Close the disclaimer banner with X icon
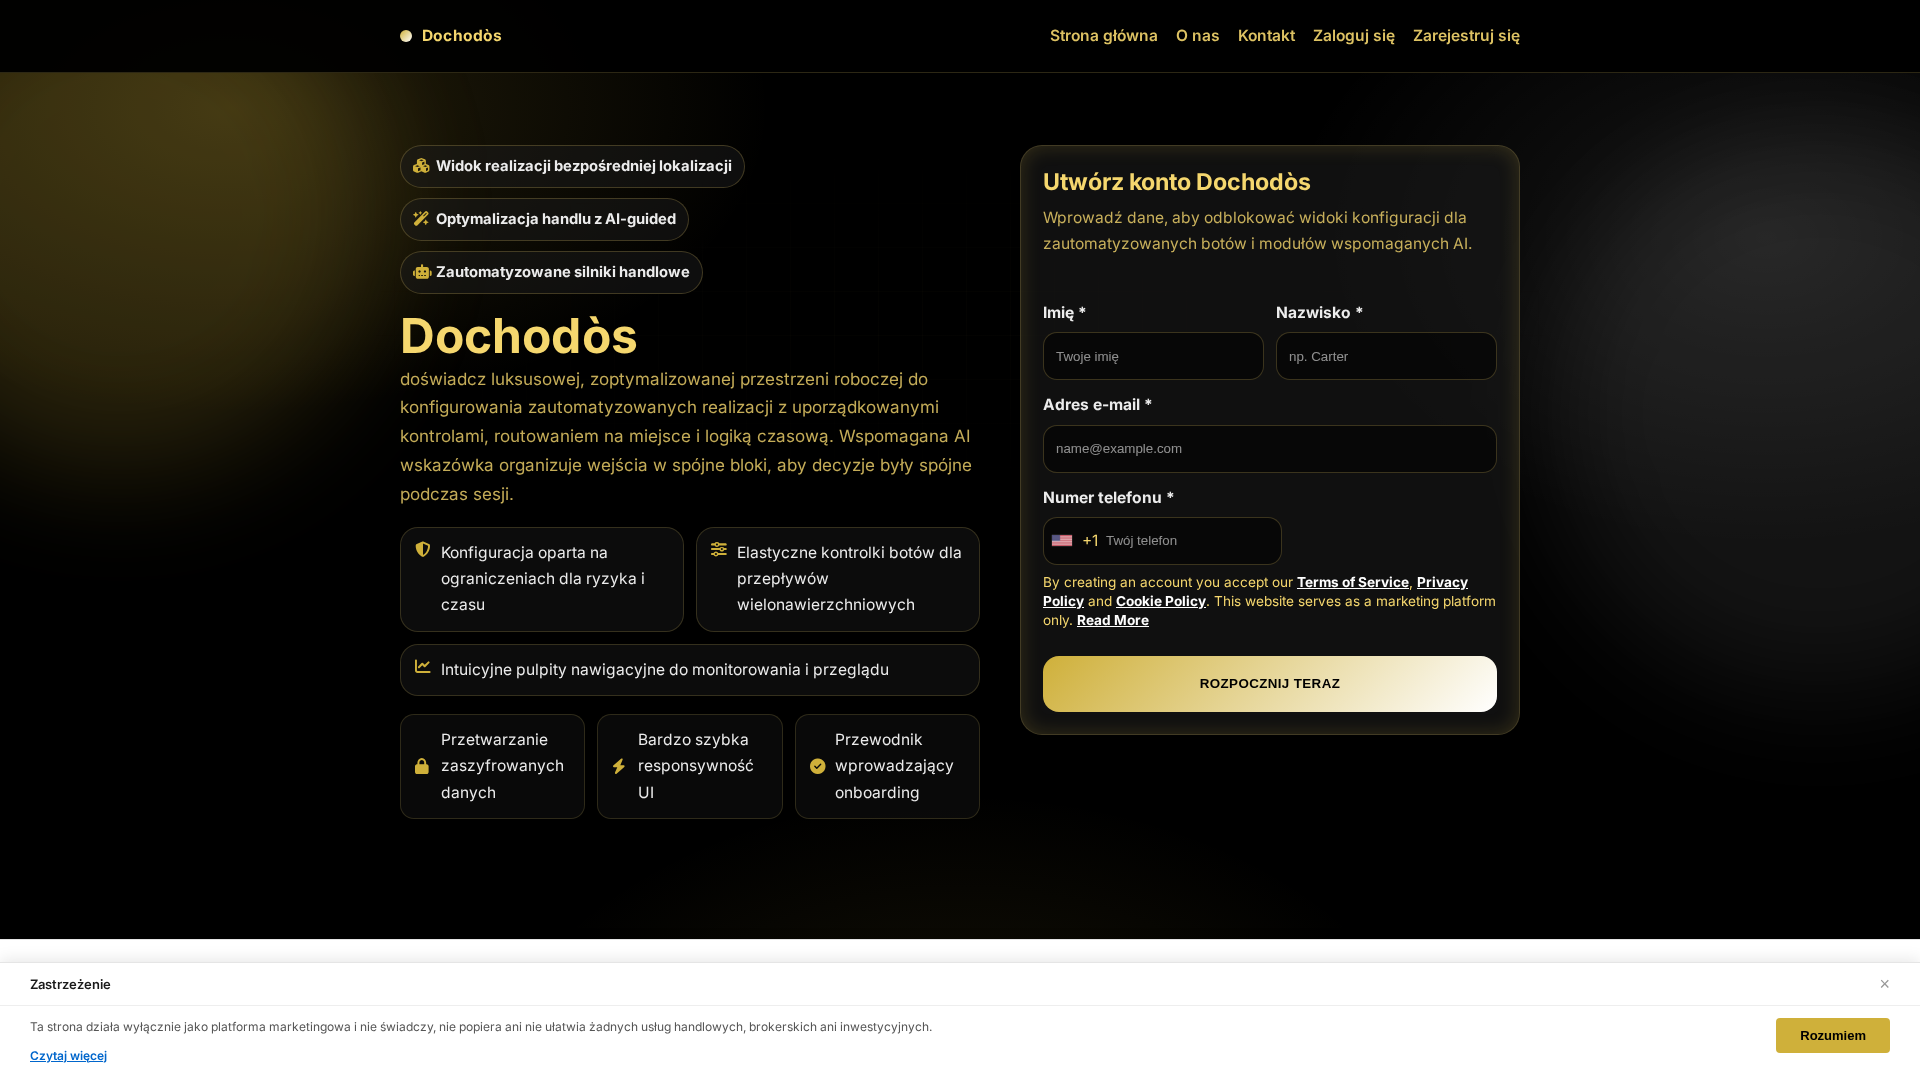This screenshot has width=1920, height=1080. pos(1884,984)
